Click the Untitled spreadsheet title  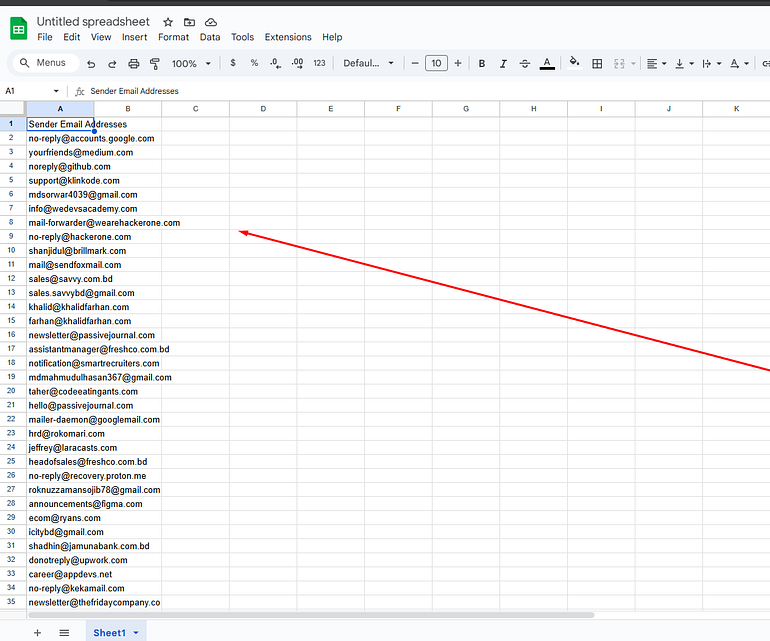pos(93,22)
